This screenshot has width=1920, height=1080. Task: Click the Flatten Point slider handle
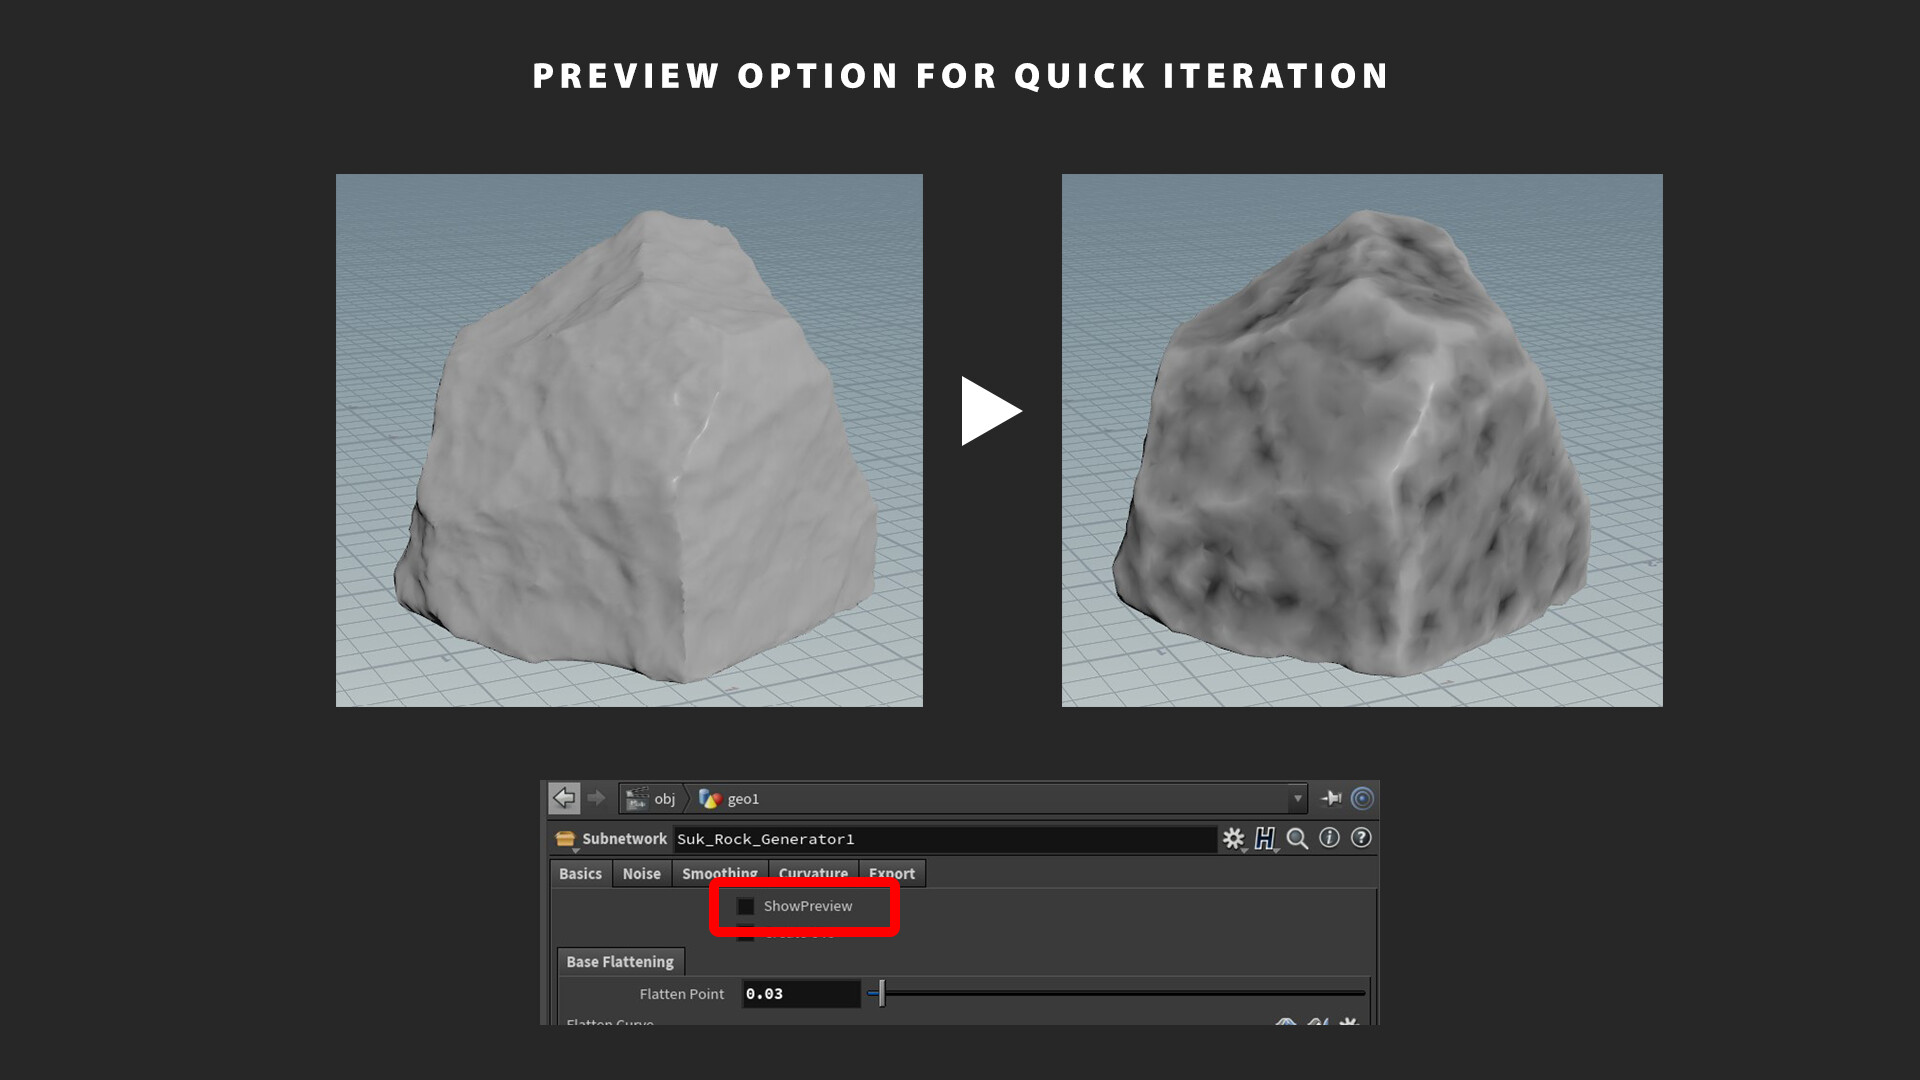(x=881, y=993)
